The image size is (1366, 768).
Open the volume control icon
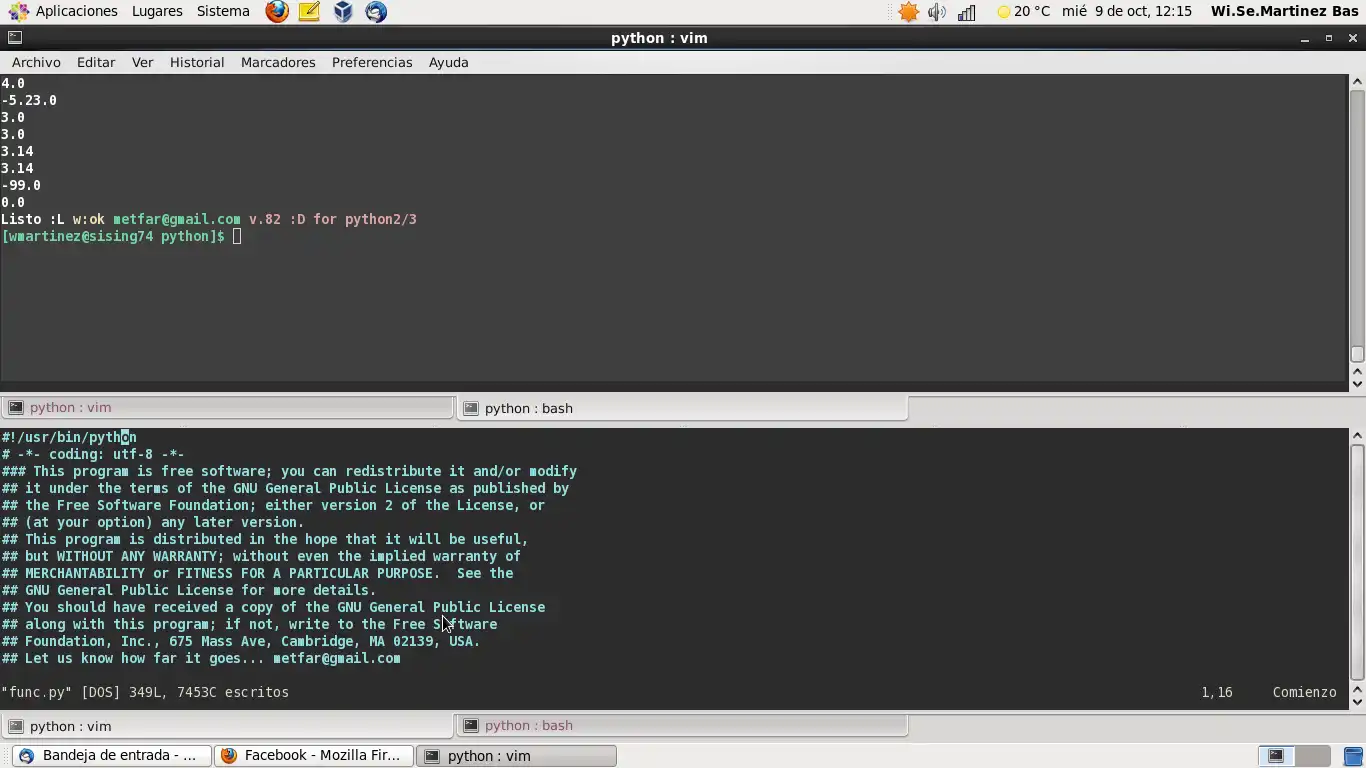(937, 12)
